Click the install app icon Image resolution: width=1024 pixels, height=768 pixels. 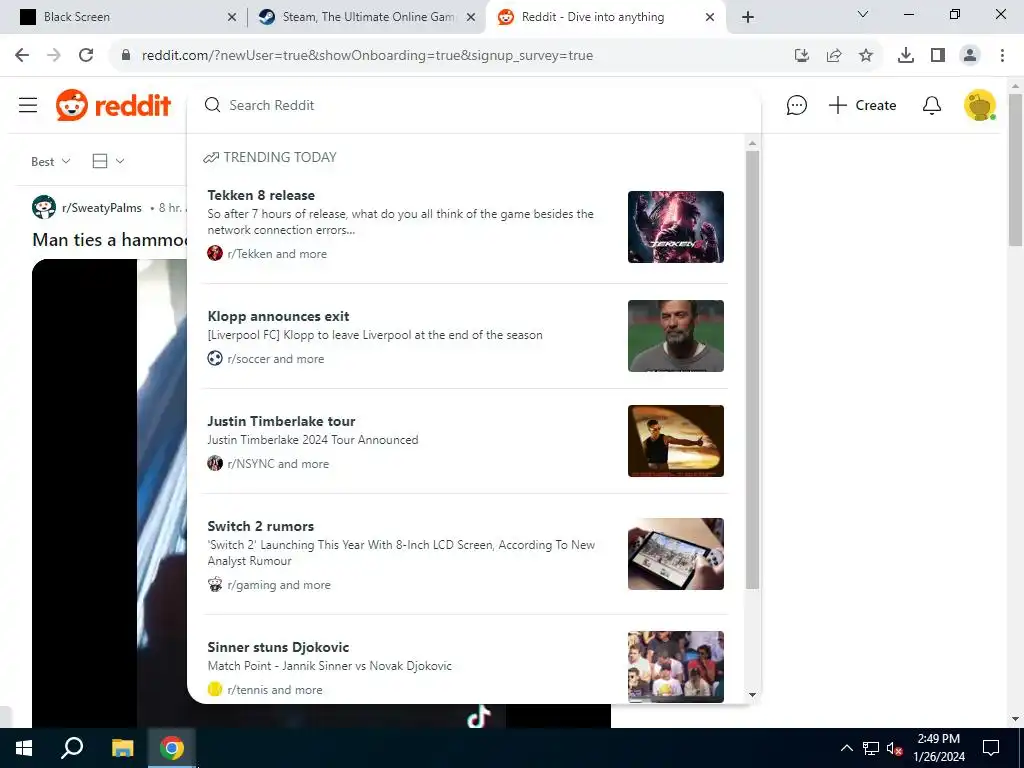802,55
